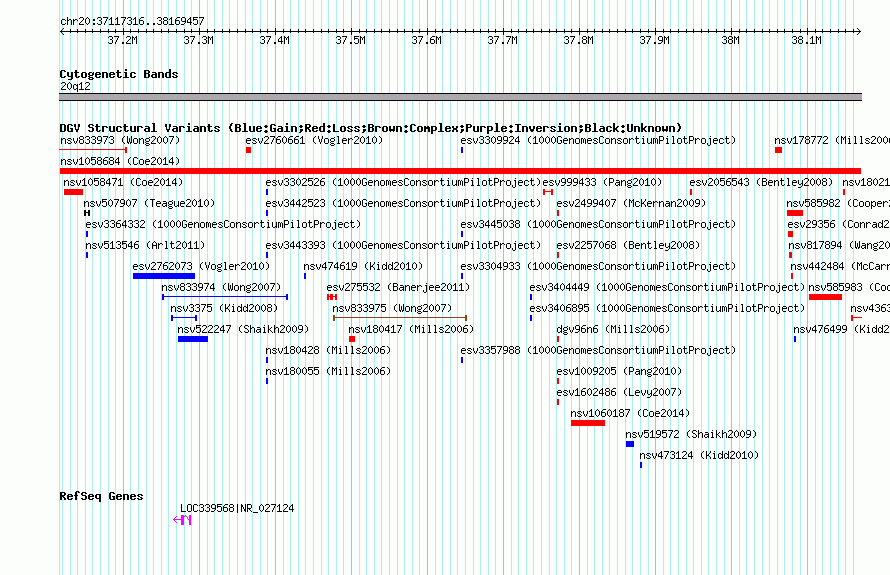
Task: Click nsv180428 (Mills2006) label
Action: click(x=328, y=350)
